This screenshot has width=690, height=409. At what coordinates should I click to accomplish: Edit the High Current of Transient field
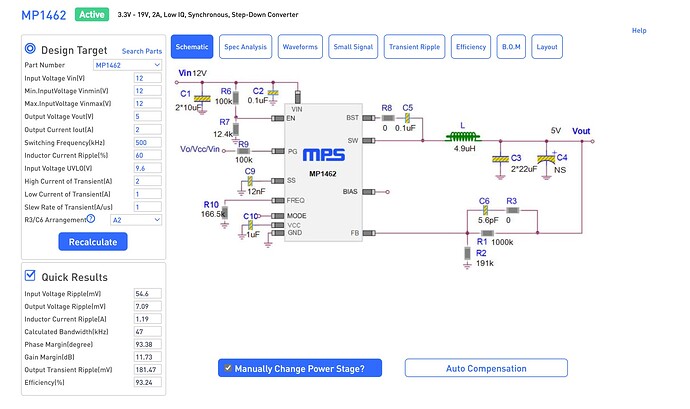pyautogui.click(x=147, y=181)
